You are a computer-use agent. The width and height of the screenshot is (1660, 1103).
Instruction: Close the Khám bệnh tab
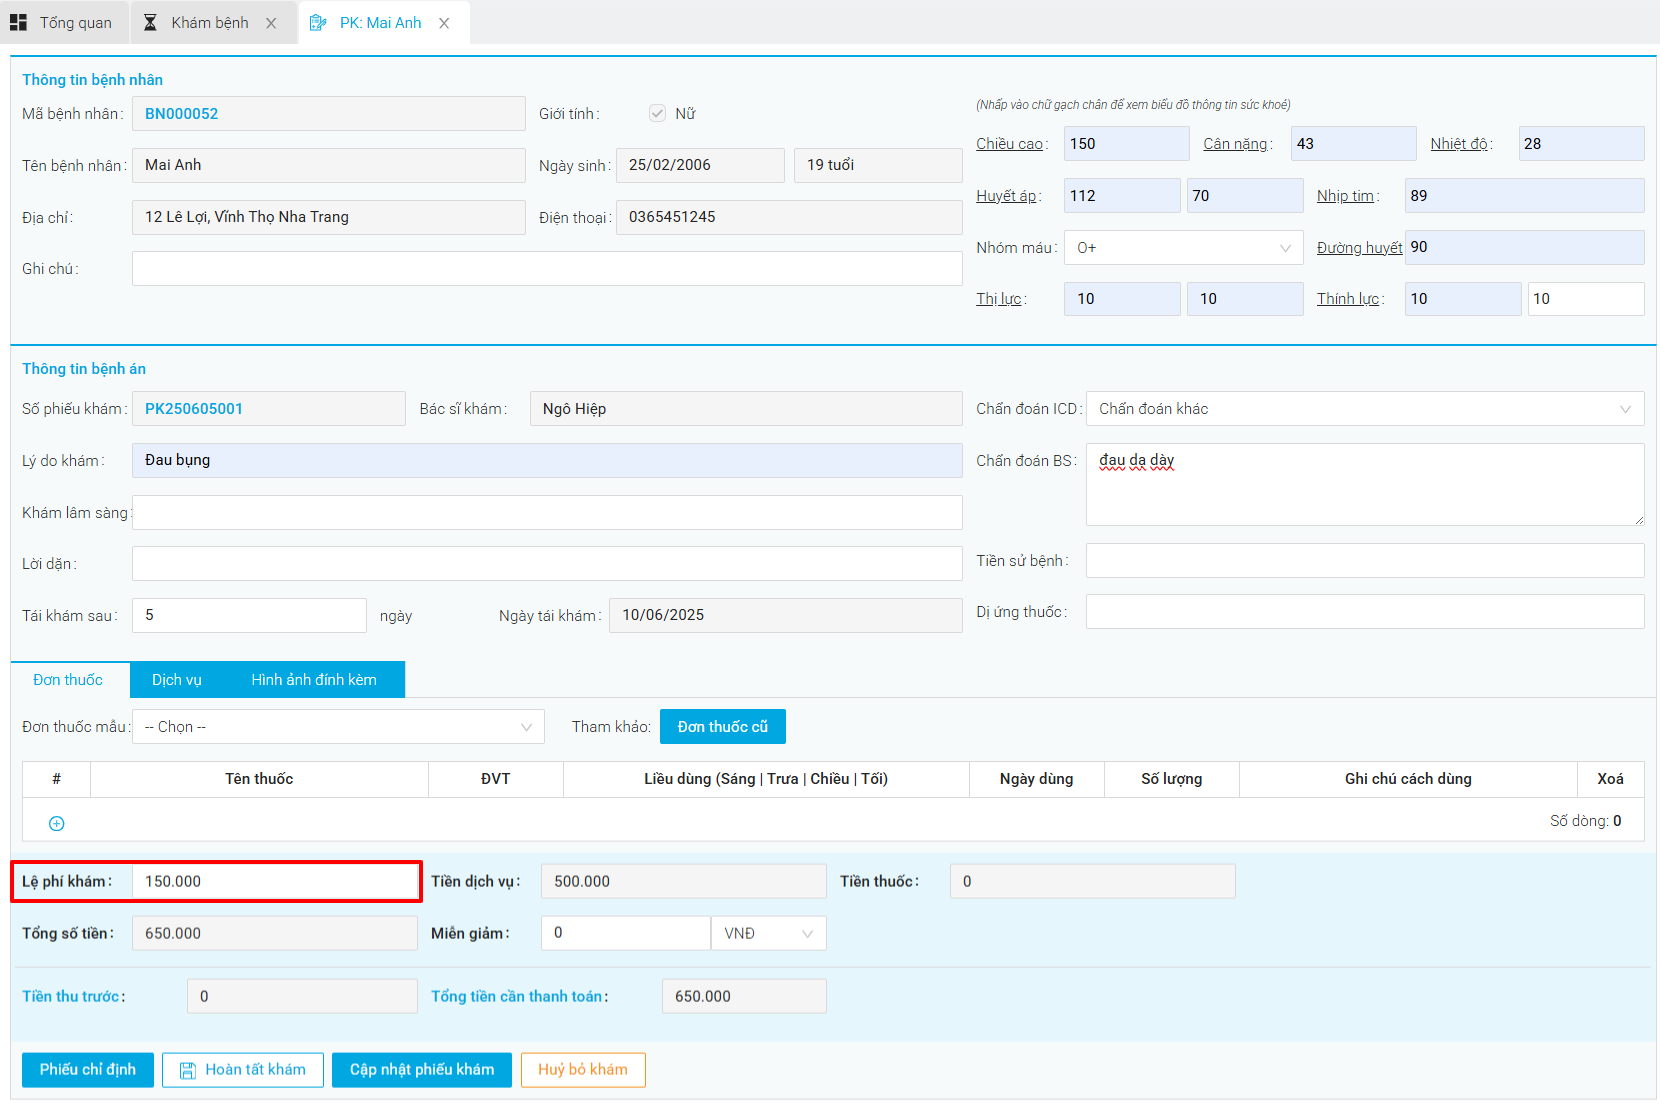[x=271, y=23]
